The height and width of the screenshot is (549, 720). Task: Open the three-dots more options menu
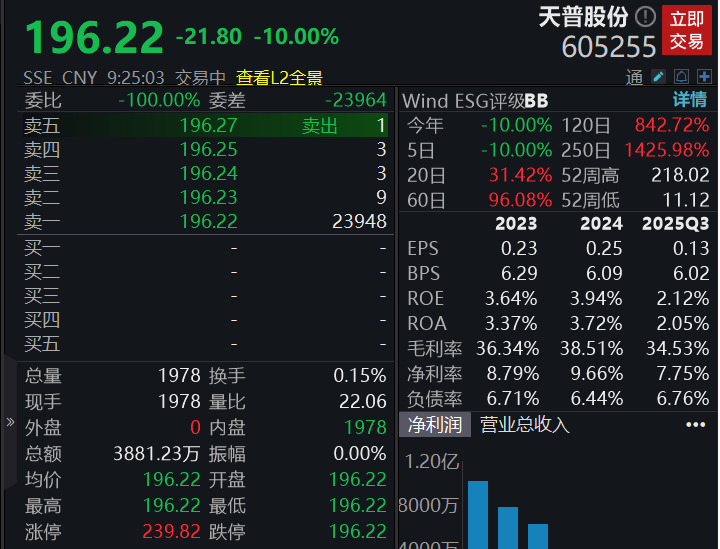point(695,425)
